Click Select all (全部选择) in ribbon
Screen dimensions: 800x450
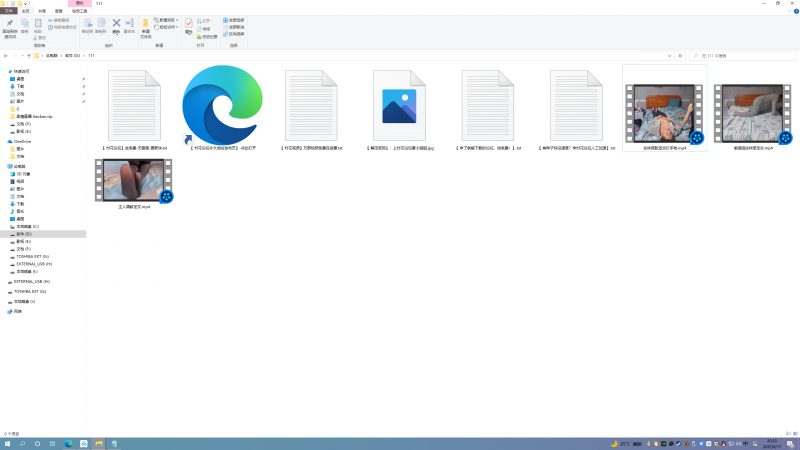coord(234,19)
